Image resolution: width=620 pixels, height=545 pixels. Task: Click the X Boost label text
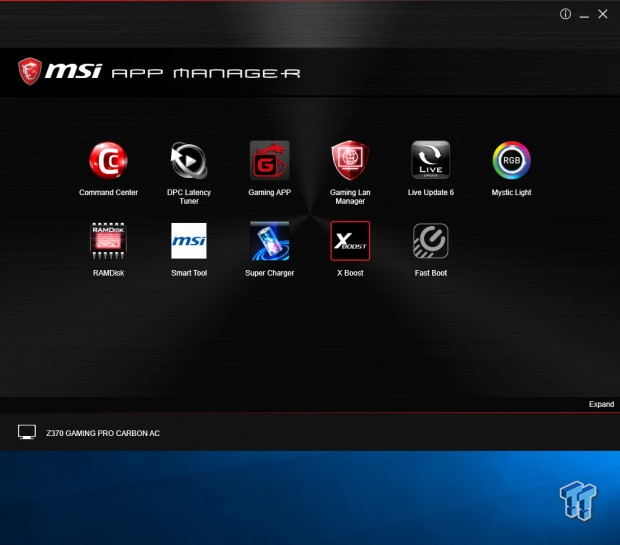click(x=350, y=273)
